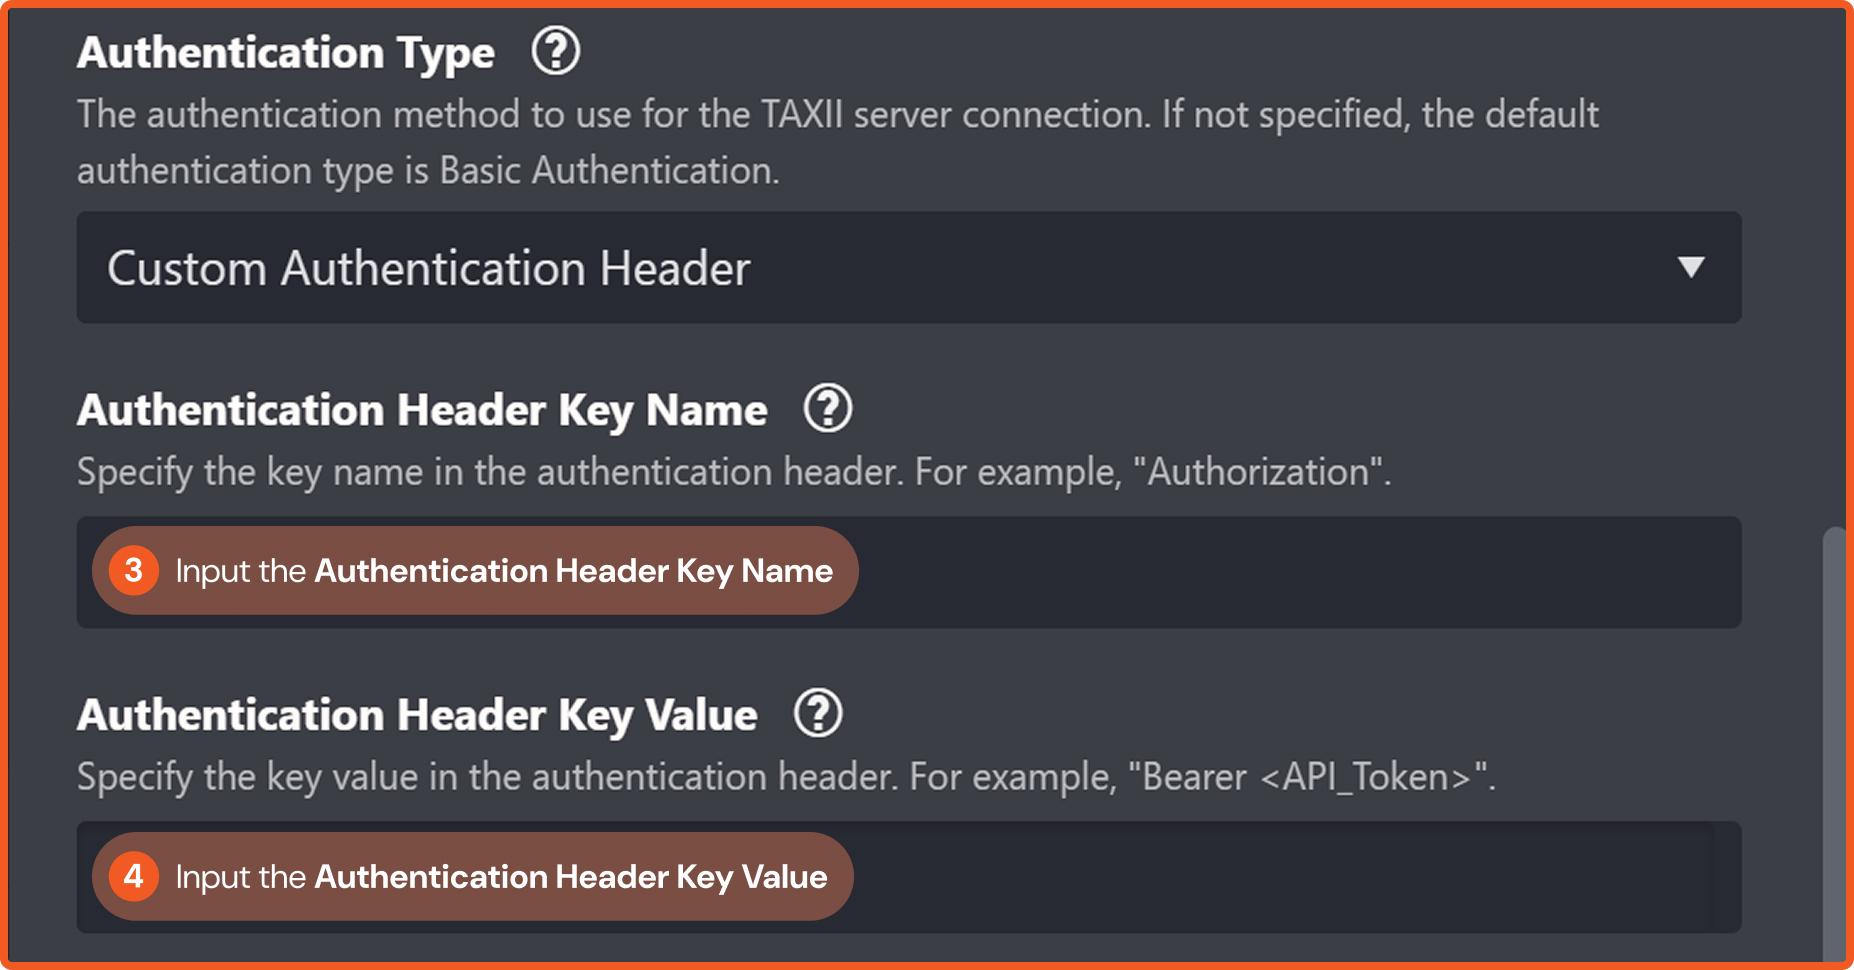1854x970 pixels.
Task: Click the 'Input the Authentication Header Key Value' callout
Action: pyautogui.click(x=500, y=877)
